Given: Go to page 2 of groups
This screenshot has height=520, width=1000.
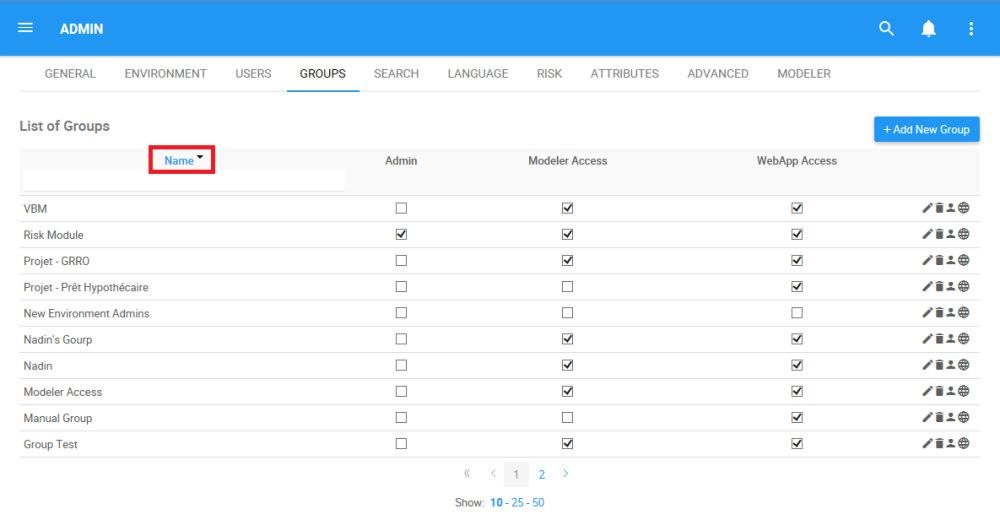Looking at the screenshot, I should pos(541,475).
